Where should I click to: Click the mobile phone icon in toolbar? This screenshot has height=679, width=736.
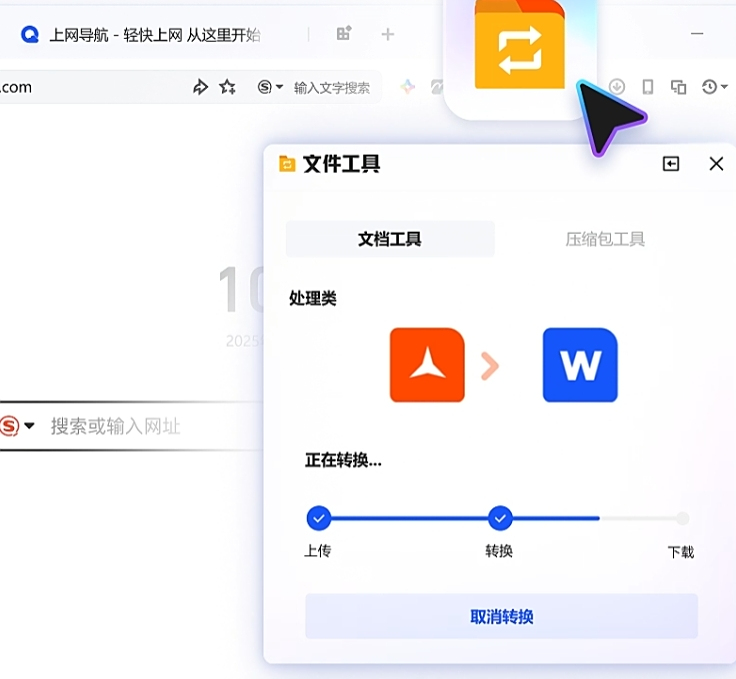coord(648,87)
